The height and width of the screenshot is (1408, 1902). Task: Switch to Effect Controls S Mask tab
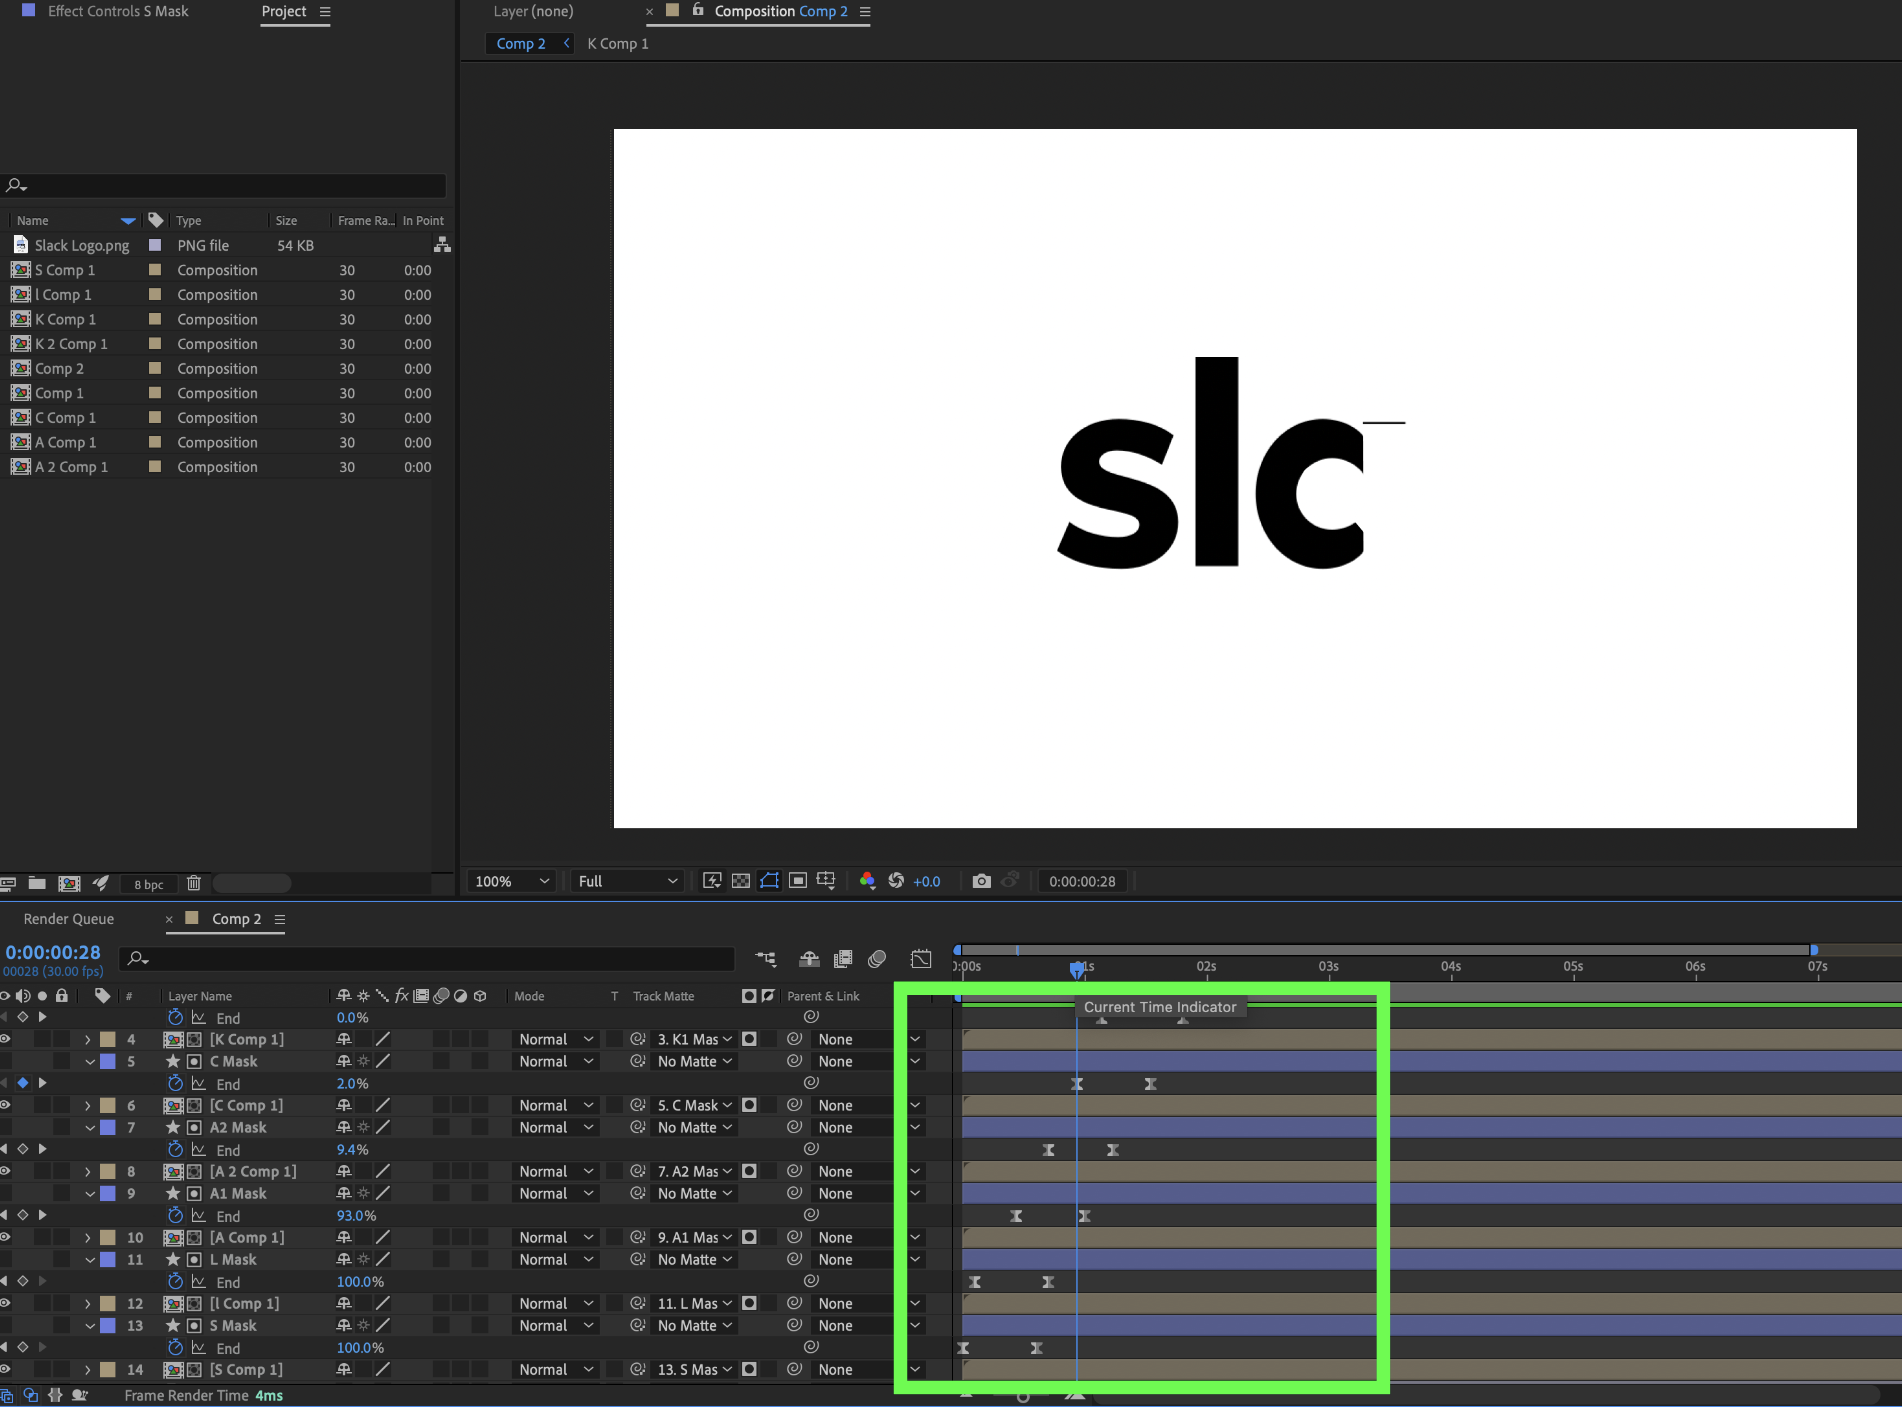coord(118,11)
